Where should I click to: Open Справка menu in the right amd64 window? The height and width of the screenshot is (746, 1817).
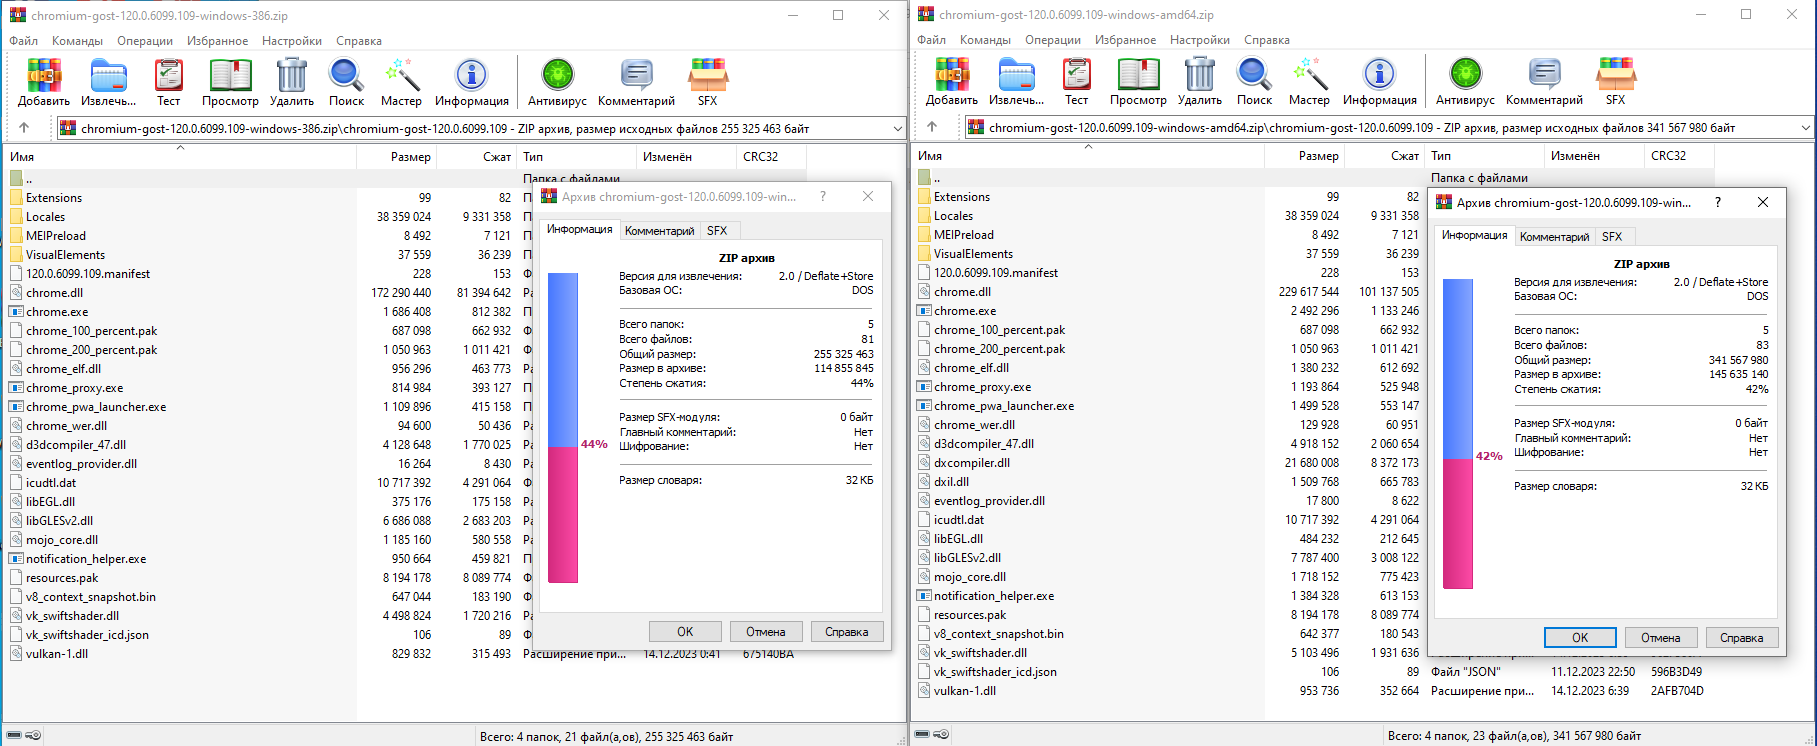pyautogui.click(x=1267, y=40)
